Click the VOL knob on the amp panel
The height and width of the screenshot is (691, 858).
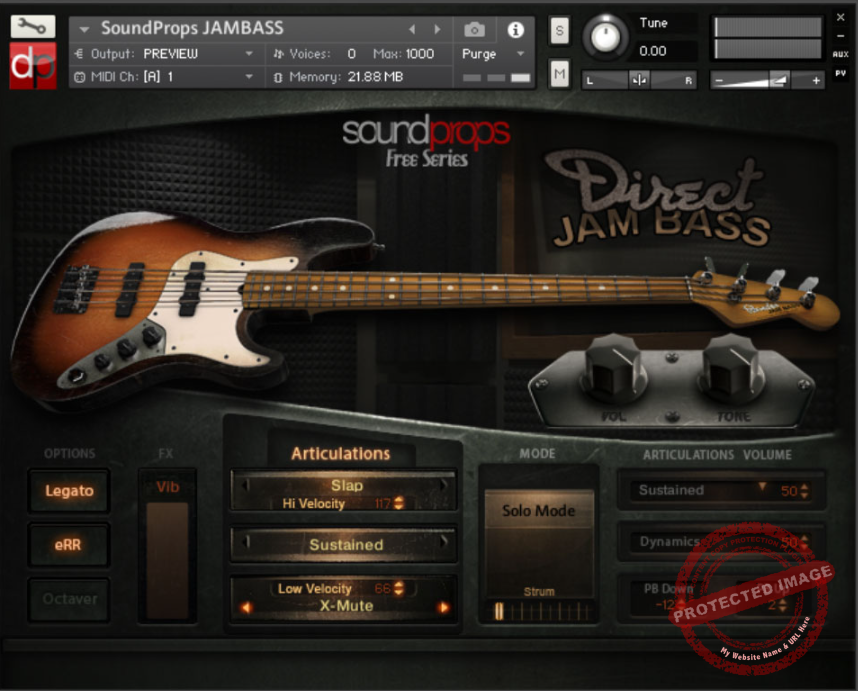[x=613, y=369]
